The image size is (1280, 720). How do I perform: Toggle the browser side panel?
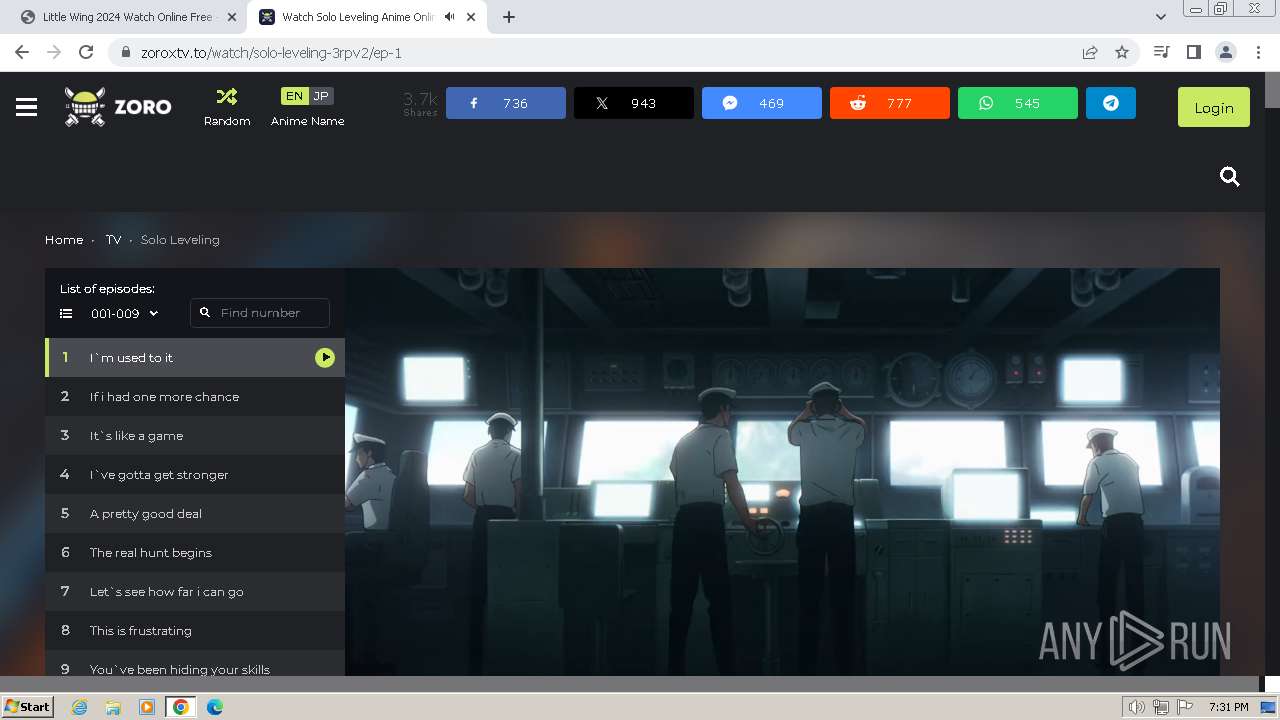(1193, 52)
